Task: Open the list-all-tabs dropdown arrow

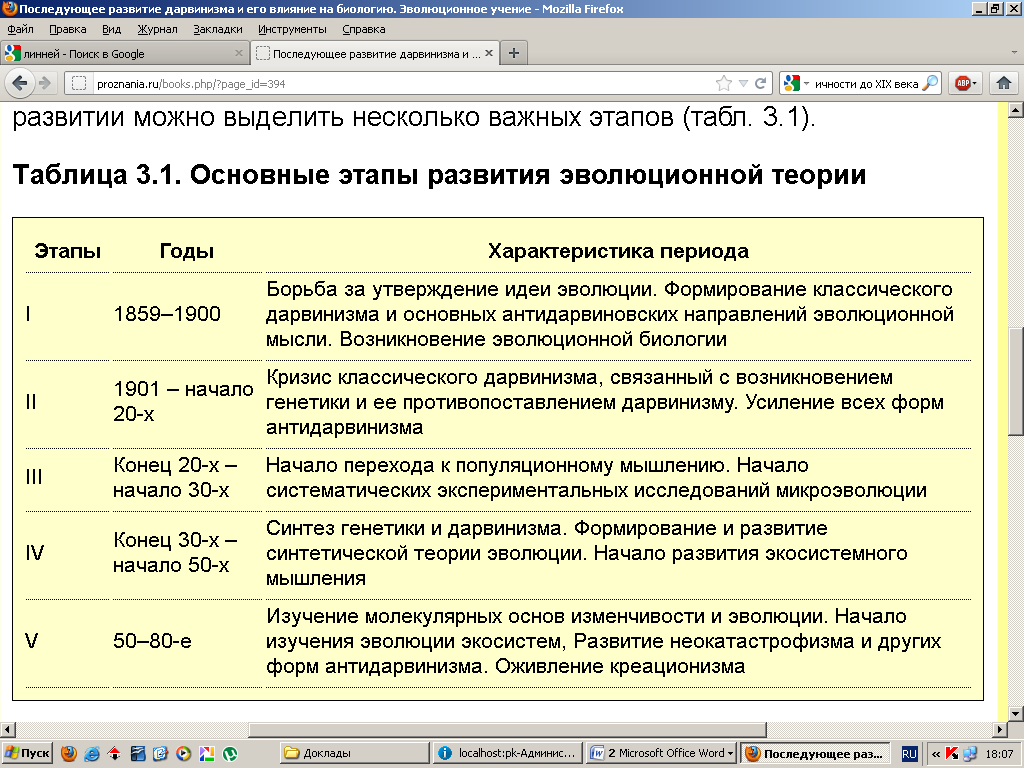Action: click(x=1014, y=53)
